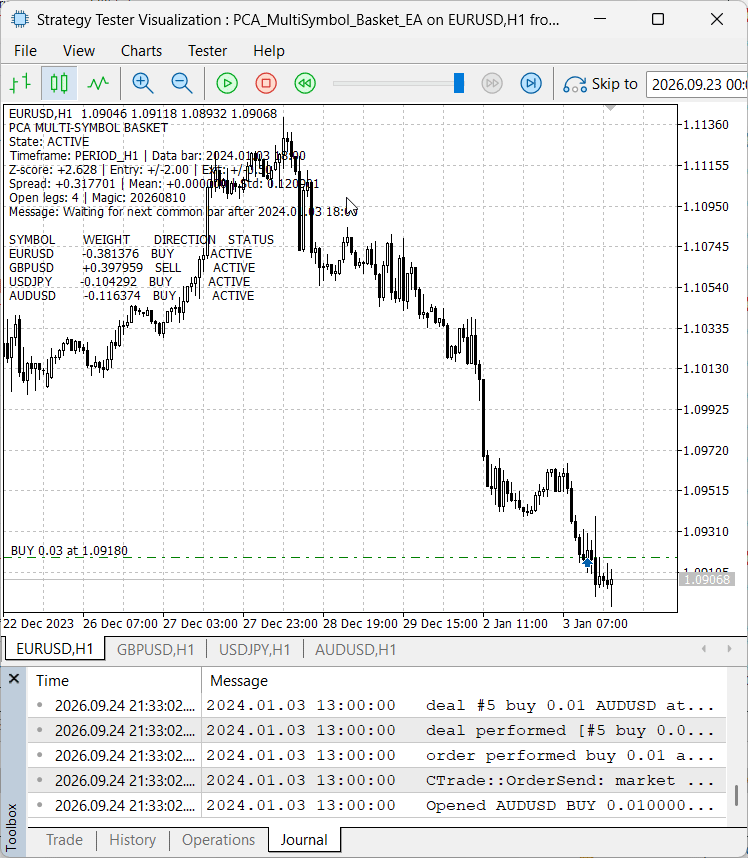Start the visual test playback

(x=227, y=83)
